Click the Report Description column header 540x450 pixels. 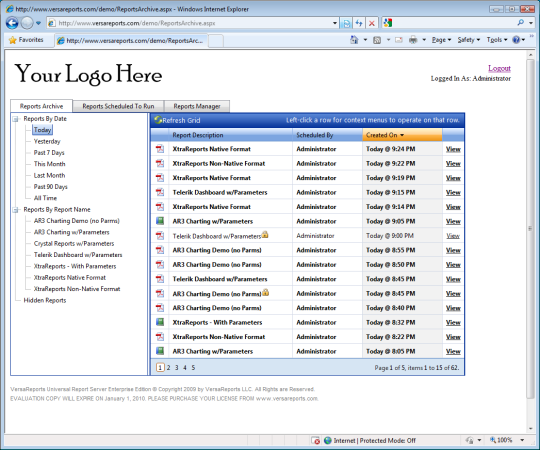point(230,135)
